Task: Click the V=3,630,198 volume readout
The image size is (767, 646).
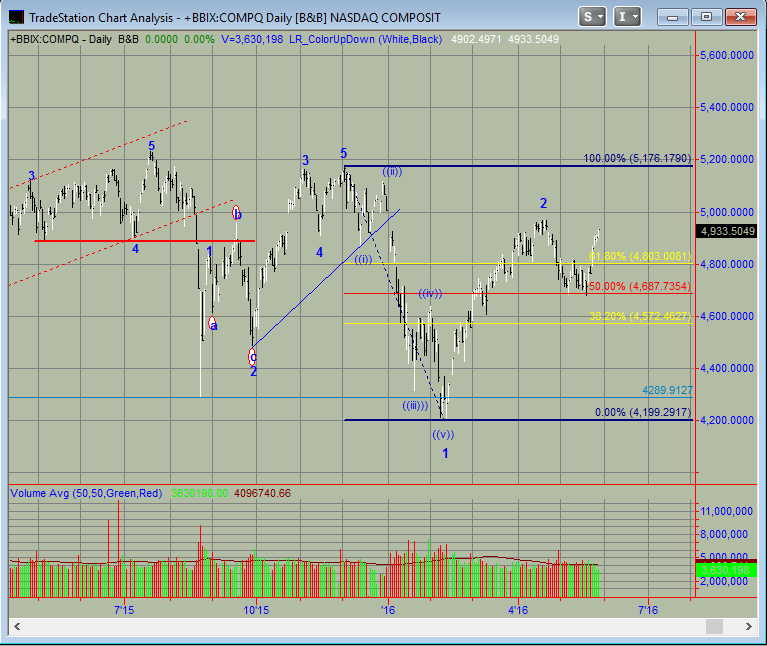Action: point(252,40)
